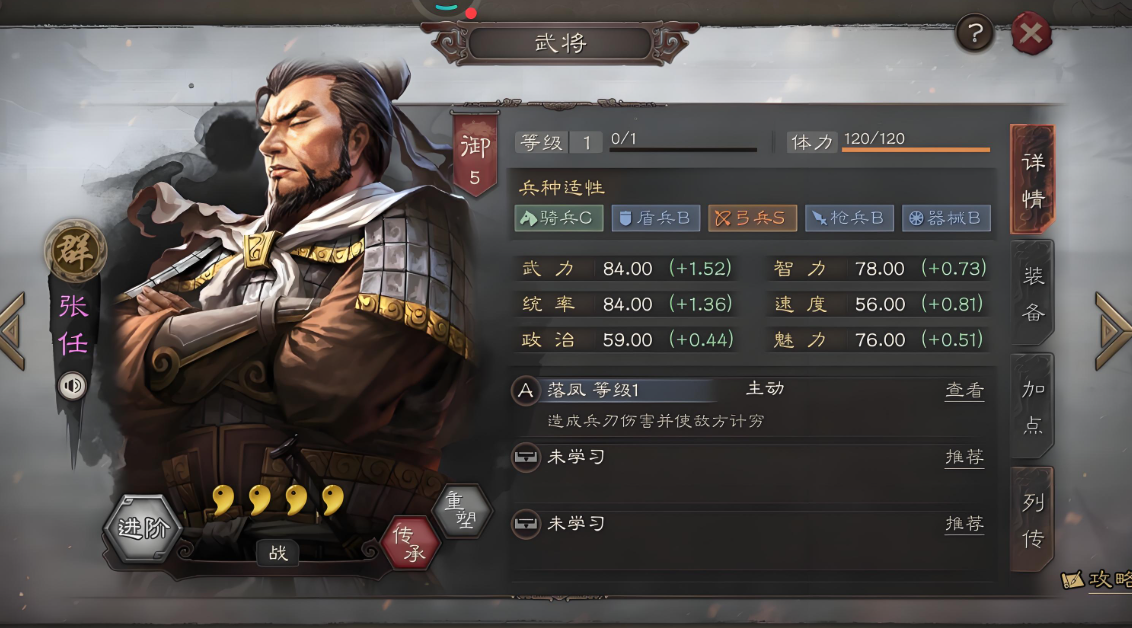The image size is (1132, 628).
Task: Play the general's voice speaker icon
Action: [72, 385]
